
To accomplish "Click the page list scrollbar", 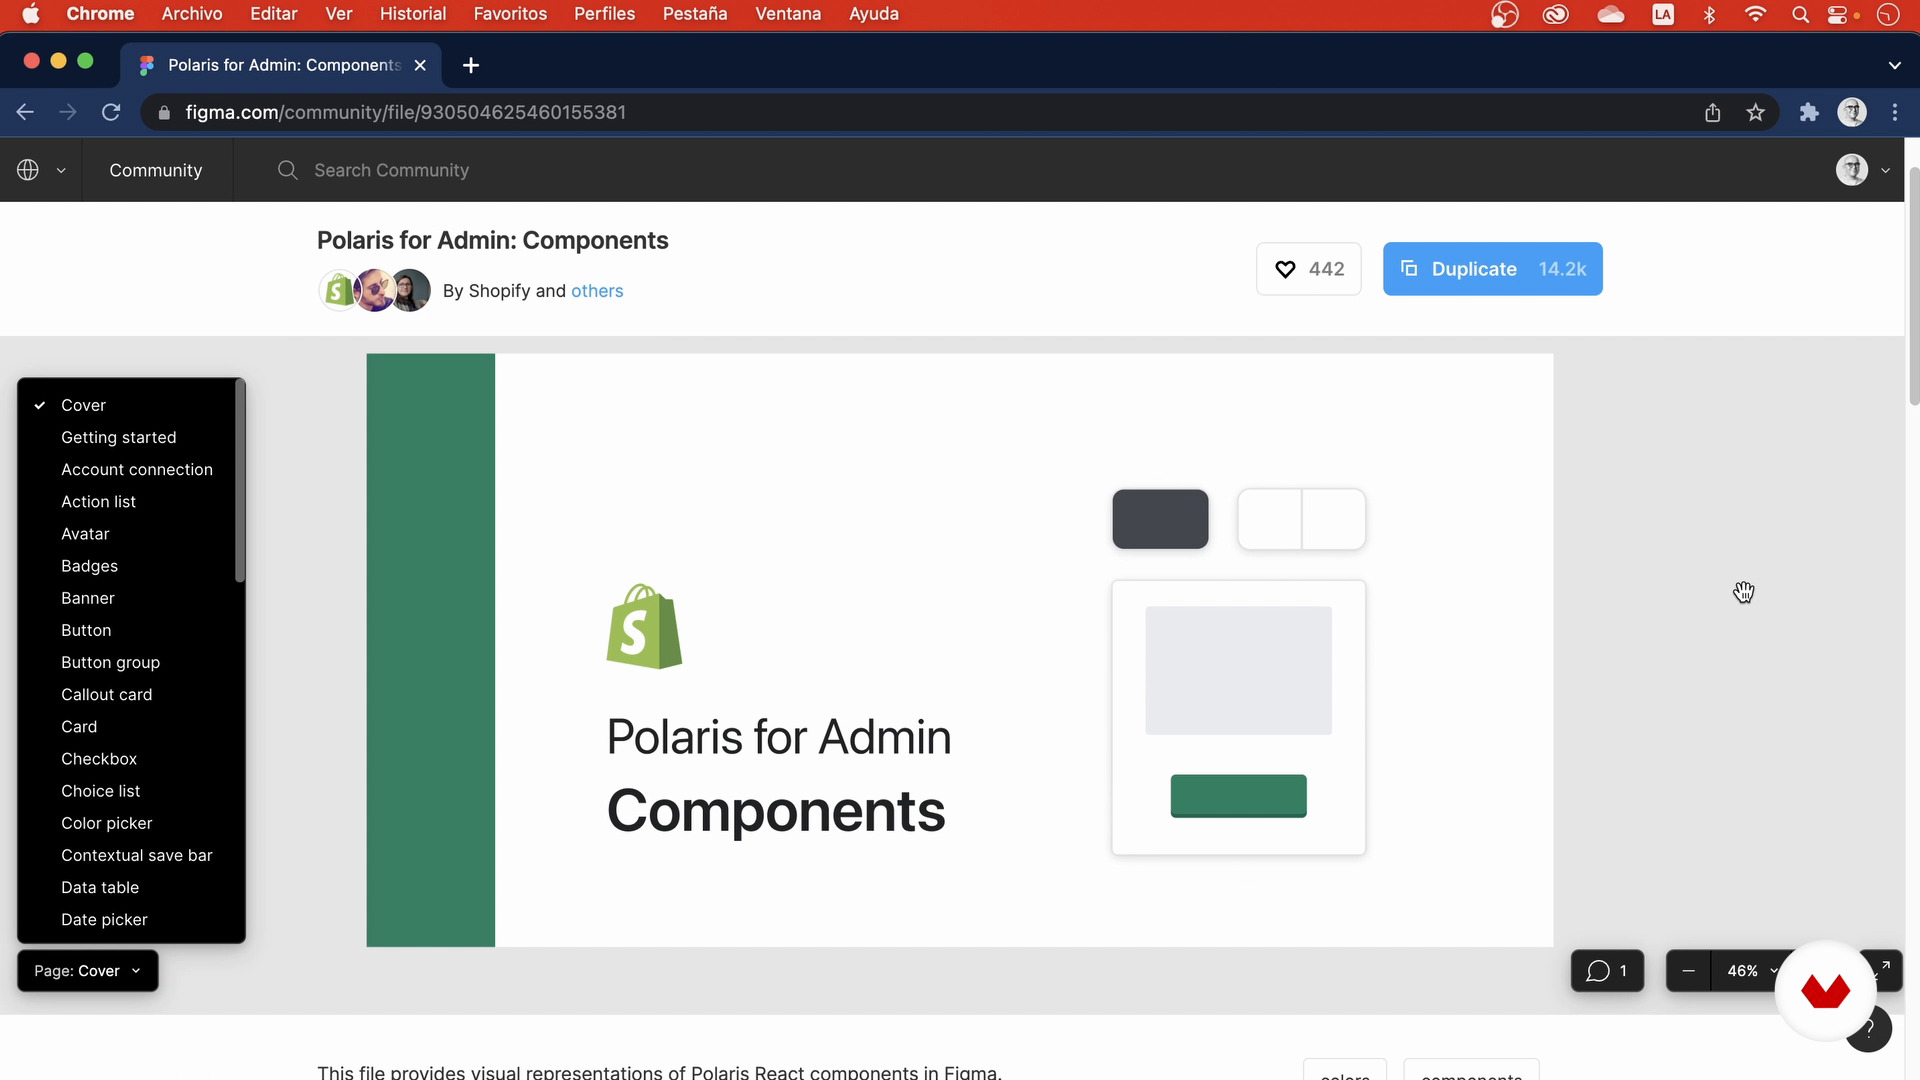I will pos(240,481).
